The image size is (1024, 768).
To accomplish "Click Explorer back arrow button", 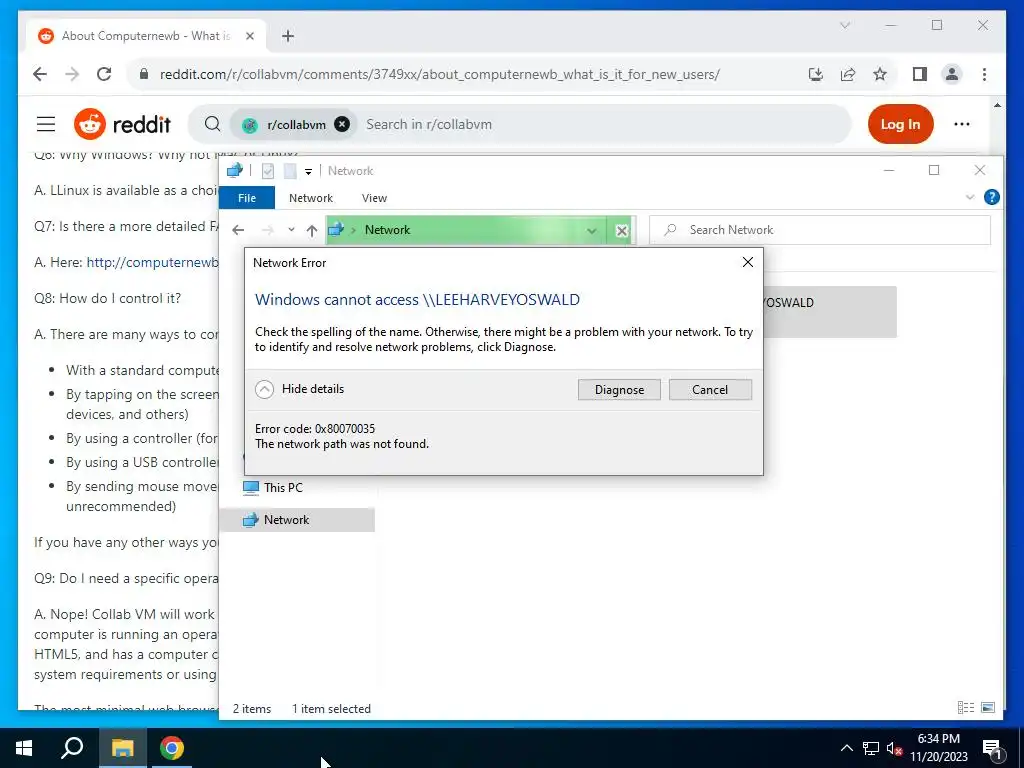I will click(238, 230).
